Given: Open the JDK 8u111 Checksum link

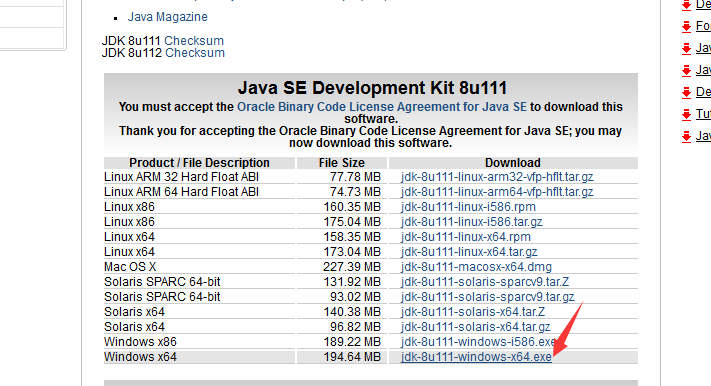Looking at the screenshot, I should 194,40.
